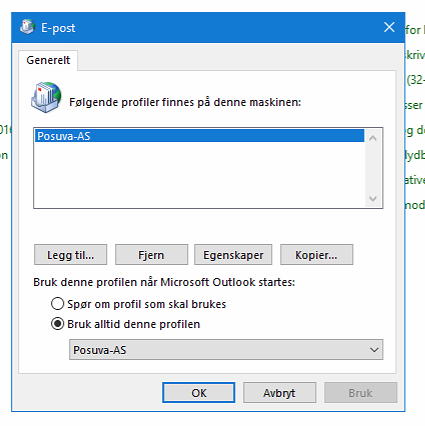Viewport: 425px width, 426px height.
Task: Apply changes with the Bruk button
Action: (360, 393)
